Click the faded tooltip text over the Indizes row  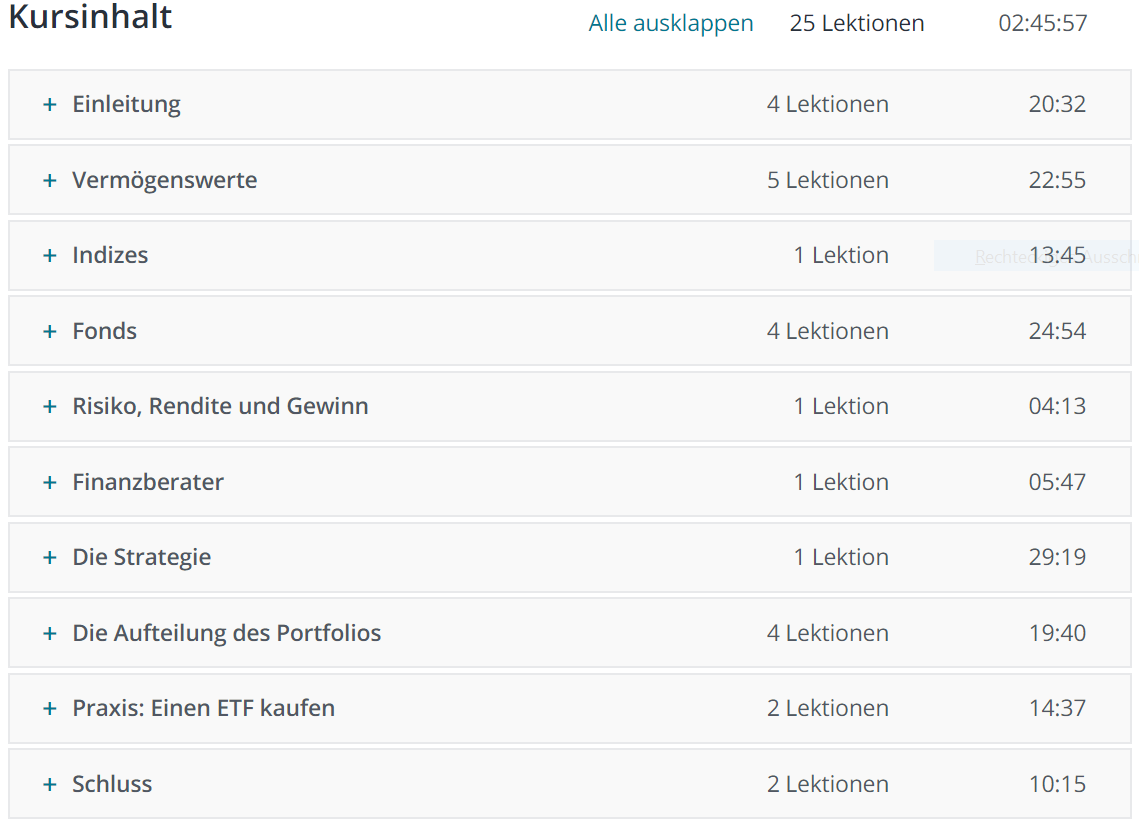tap(1055, 256)
